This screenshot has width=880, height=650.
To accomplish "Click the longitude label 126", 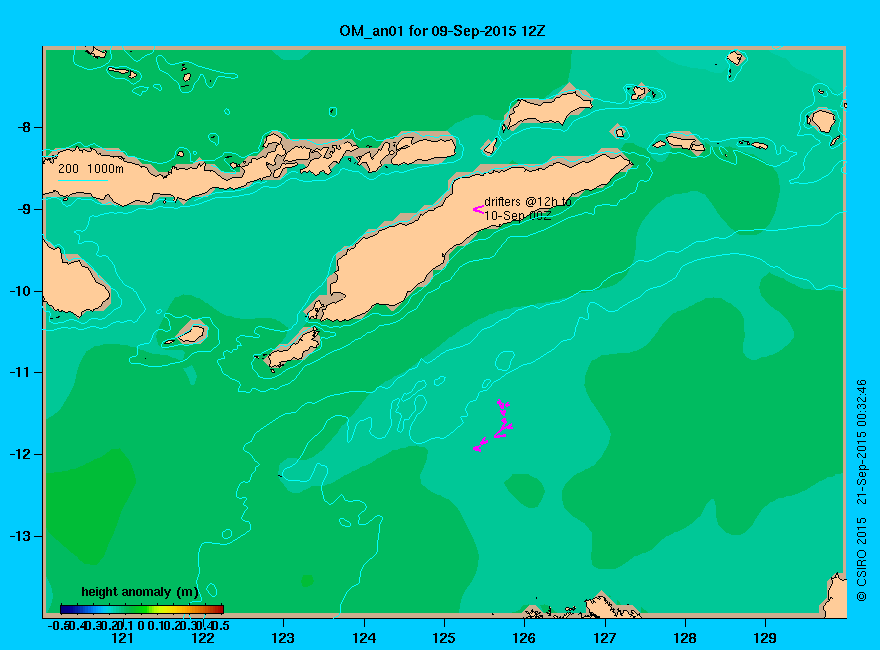I will 524,638.
